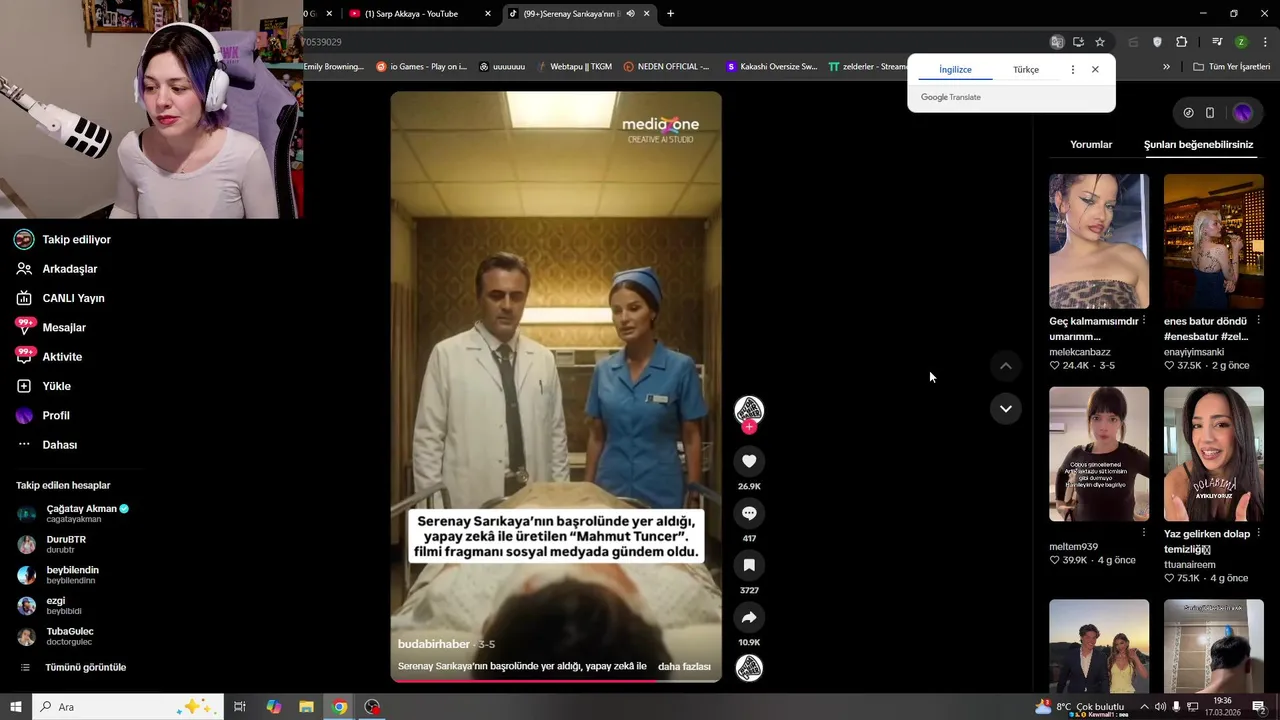The width and height of the screenshot is (1280, 720).
Task: Expand hidden bookmarks with double chevron
Action: pyautogui.click(x=1166, y=67)
